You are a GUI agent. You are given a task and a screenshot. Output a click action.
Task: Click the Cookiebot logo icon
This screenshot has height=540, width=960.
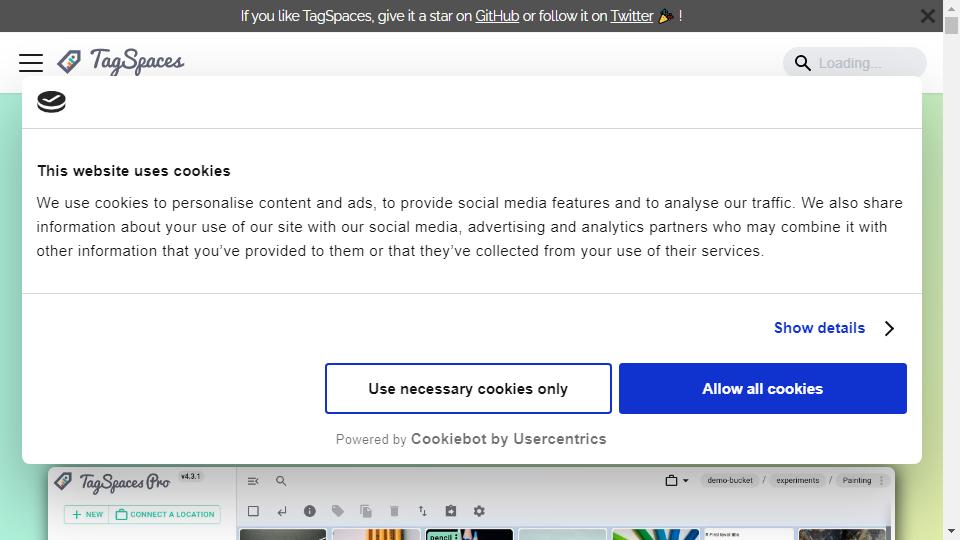(x=51, y=102)
